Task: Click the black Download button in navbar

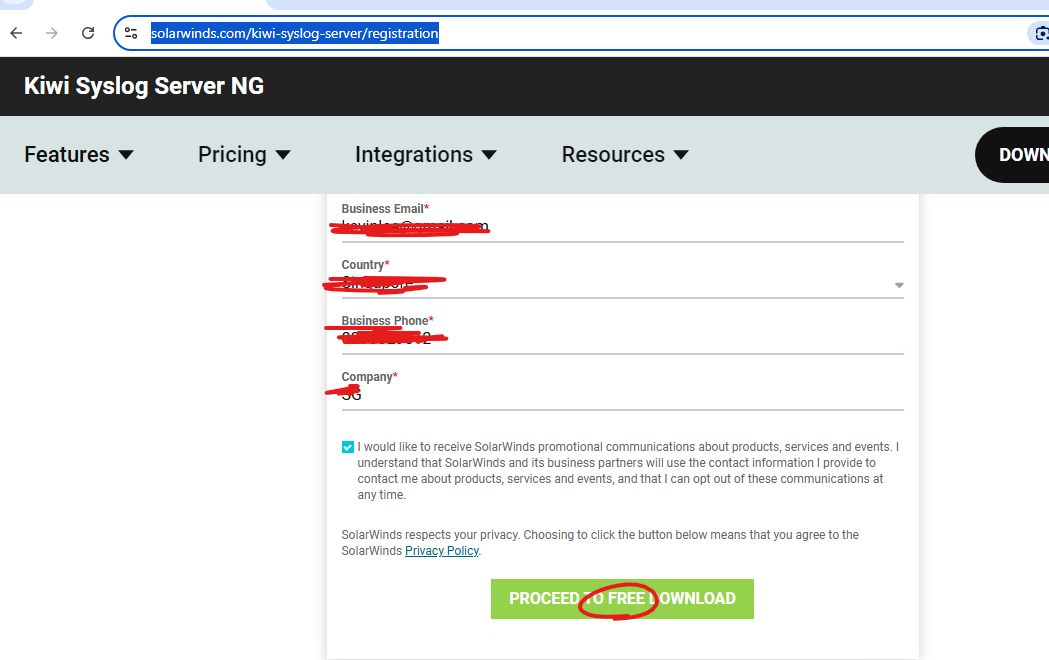Action: click(x=1012, y=154)
